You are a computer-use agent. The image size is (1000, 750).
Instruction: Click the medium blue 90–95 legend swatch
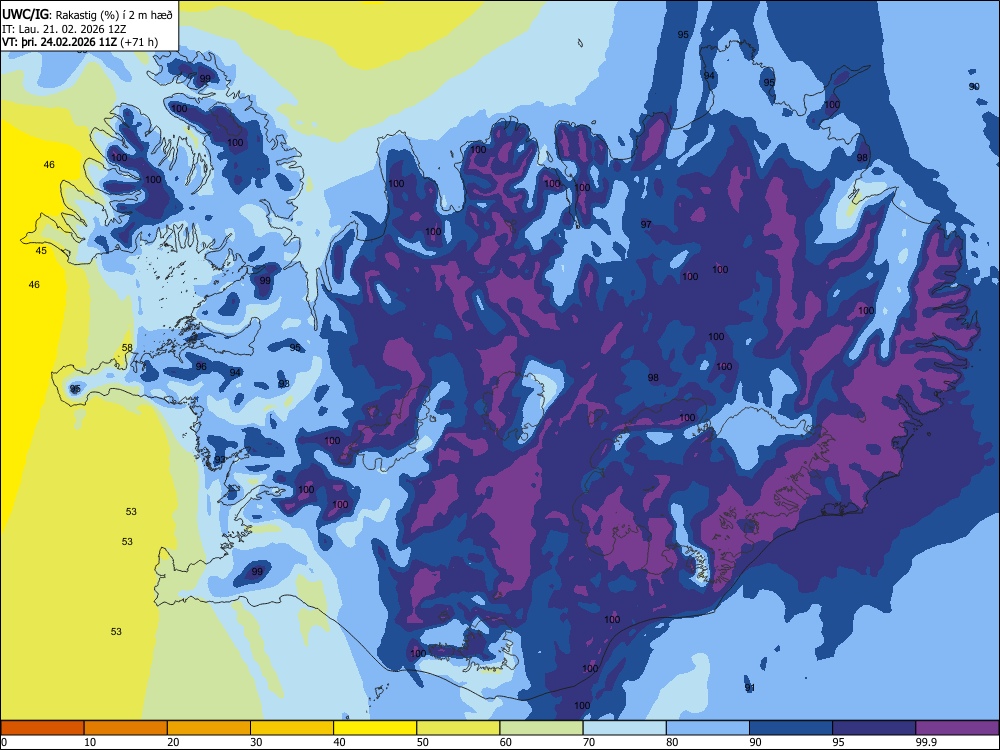click(x=791, y=728)
